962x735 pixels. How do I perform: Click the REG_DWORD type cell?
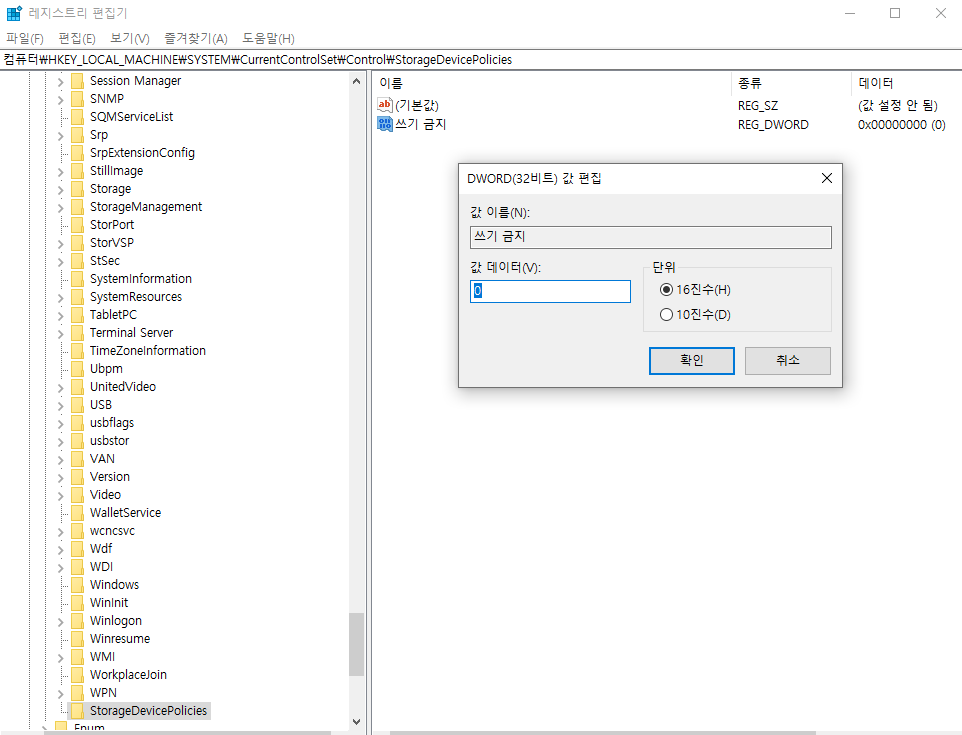pos(773,125)
